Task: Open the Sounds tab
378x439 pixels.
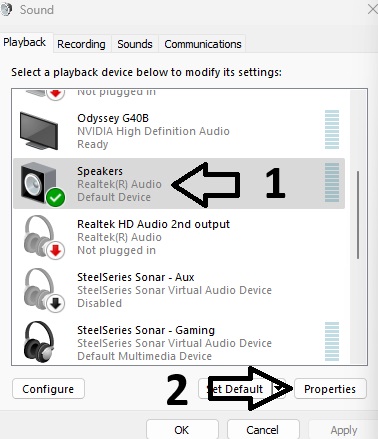Action: coord(135,44)
